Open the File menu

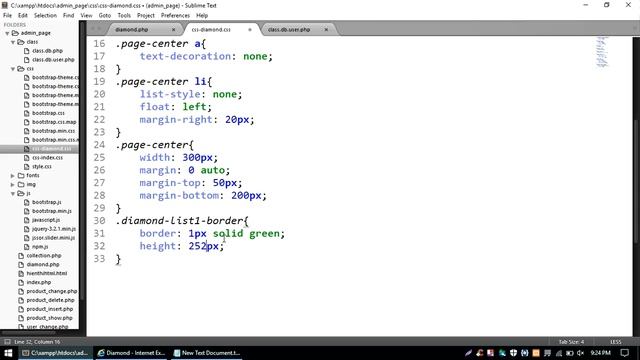7,16
